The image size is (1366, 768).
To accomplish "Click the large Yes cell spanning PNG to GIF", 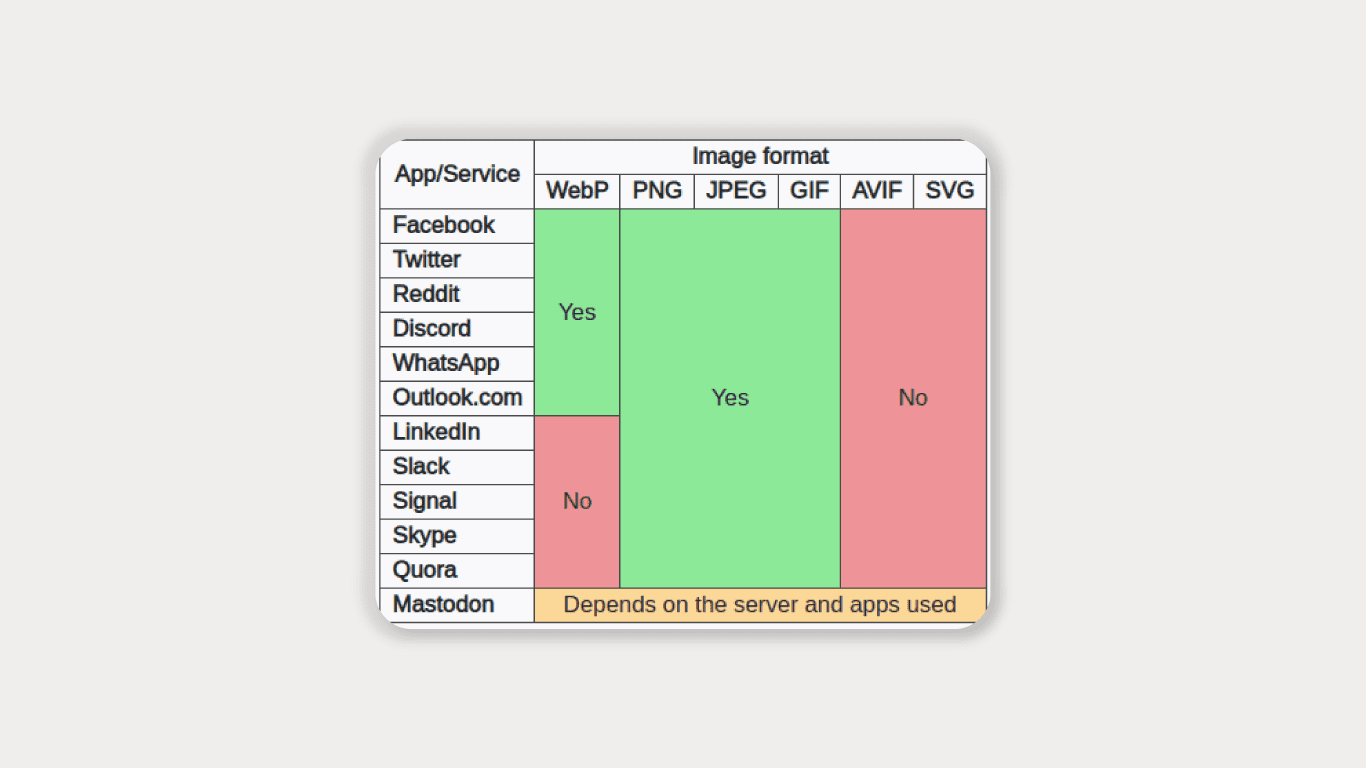I will 730,398.
